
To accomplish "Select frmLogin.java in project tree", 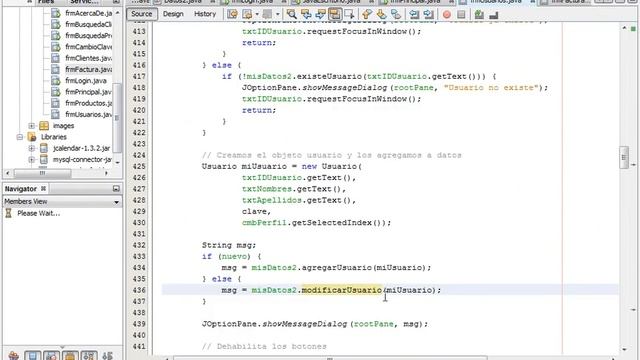I will pos(86,80).
